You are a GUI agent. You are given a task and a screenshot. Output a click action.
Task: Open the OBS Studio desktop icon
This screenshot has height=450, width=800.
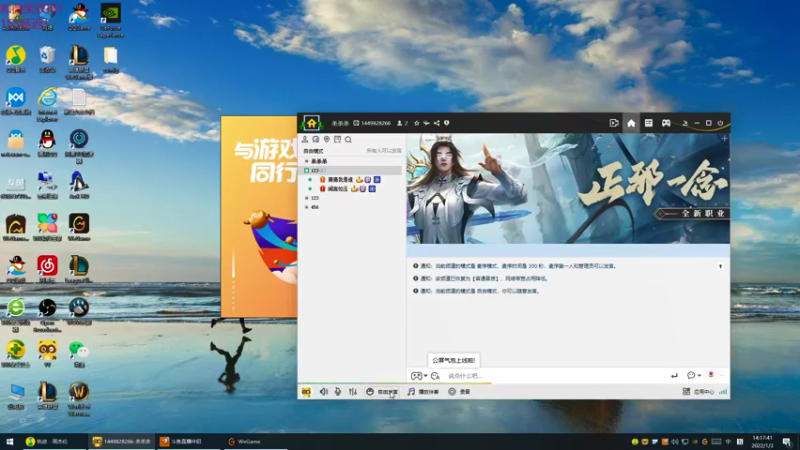point(47,315)
